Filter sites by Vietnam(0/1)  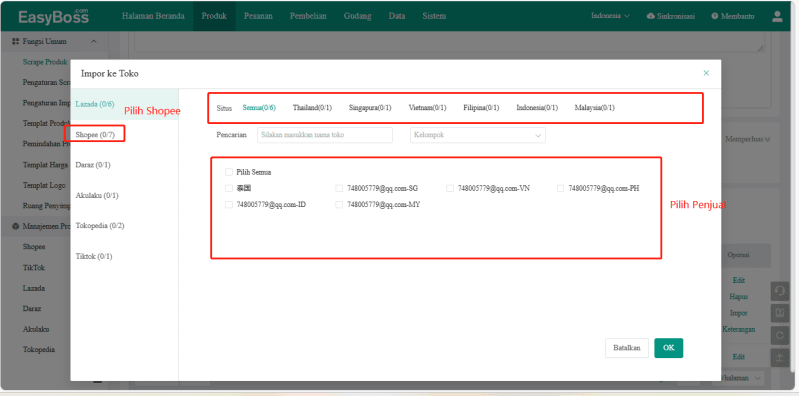pos(428,108)
